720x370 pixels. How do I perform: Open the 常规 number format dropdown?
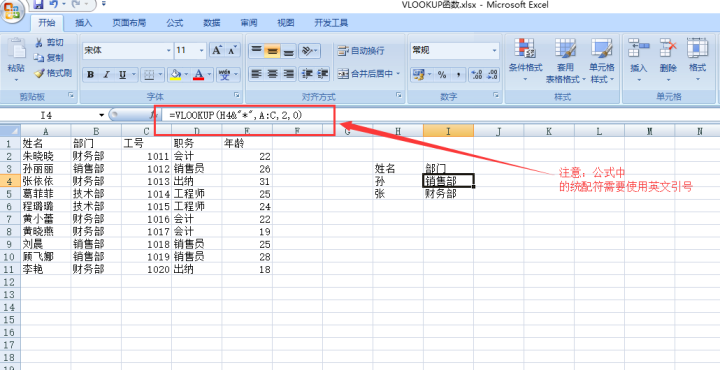[495, 50]
